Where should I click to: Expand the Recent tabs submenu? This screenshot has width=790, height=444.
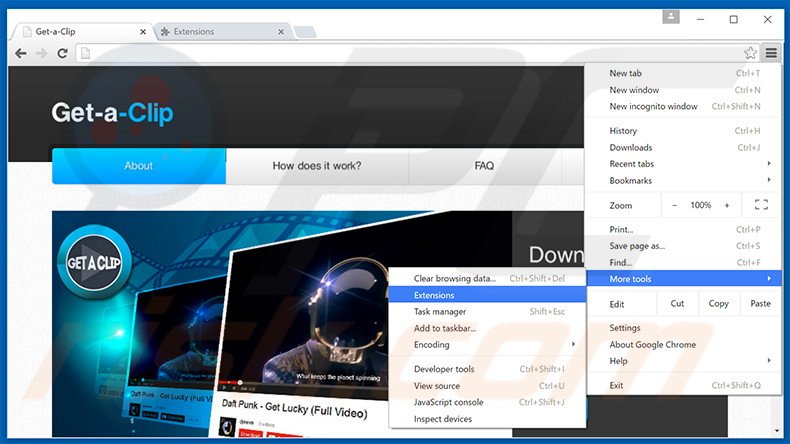[684, 164]
